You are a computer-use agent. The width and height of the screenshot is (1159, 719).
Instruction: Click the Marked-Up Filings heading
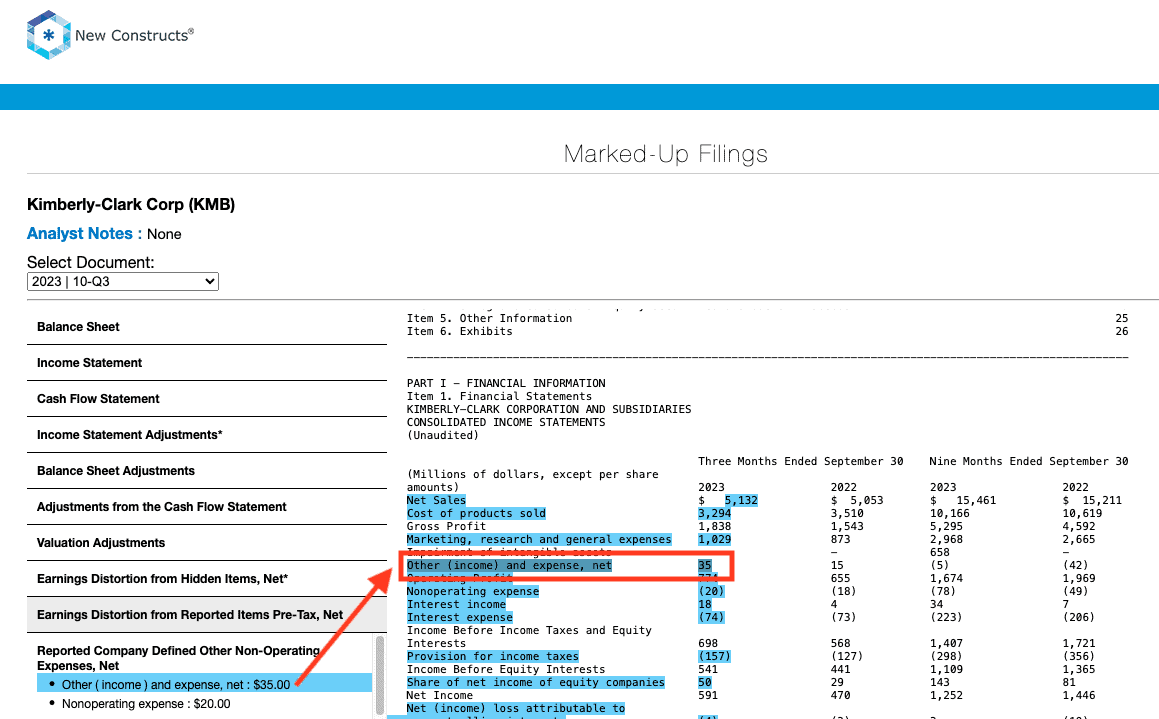[665, 154]
